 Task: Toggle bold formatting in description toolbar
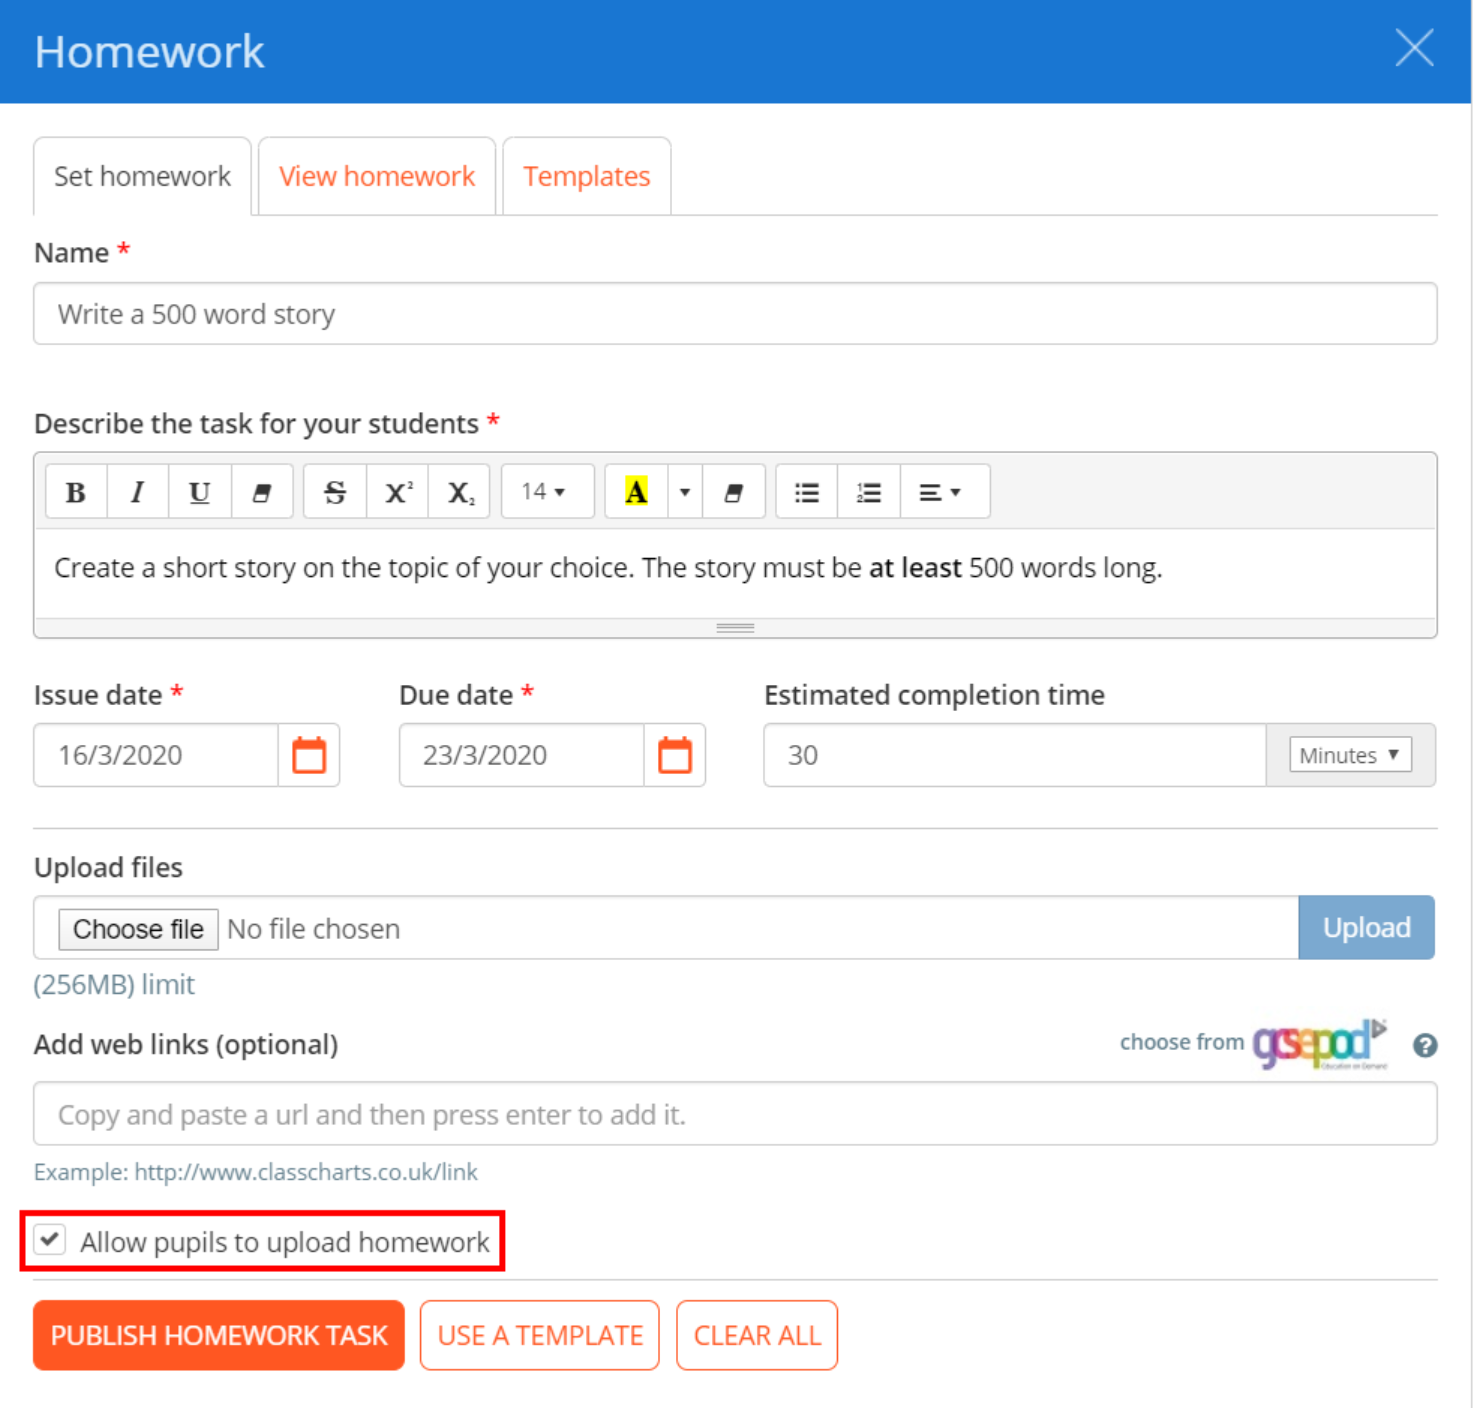point(74,491)
